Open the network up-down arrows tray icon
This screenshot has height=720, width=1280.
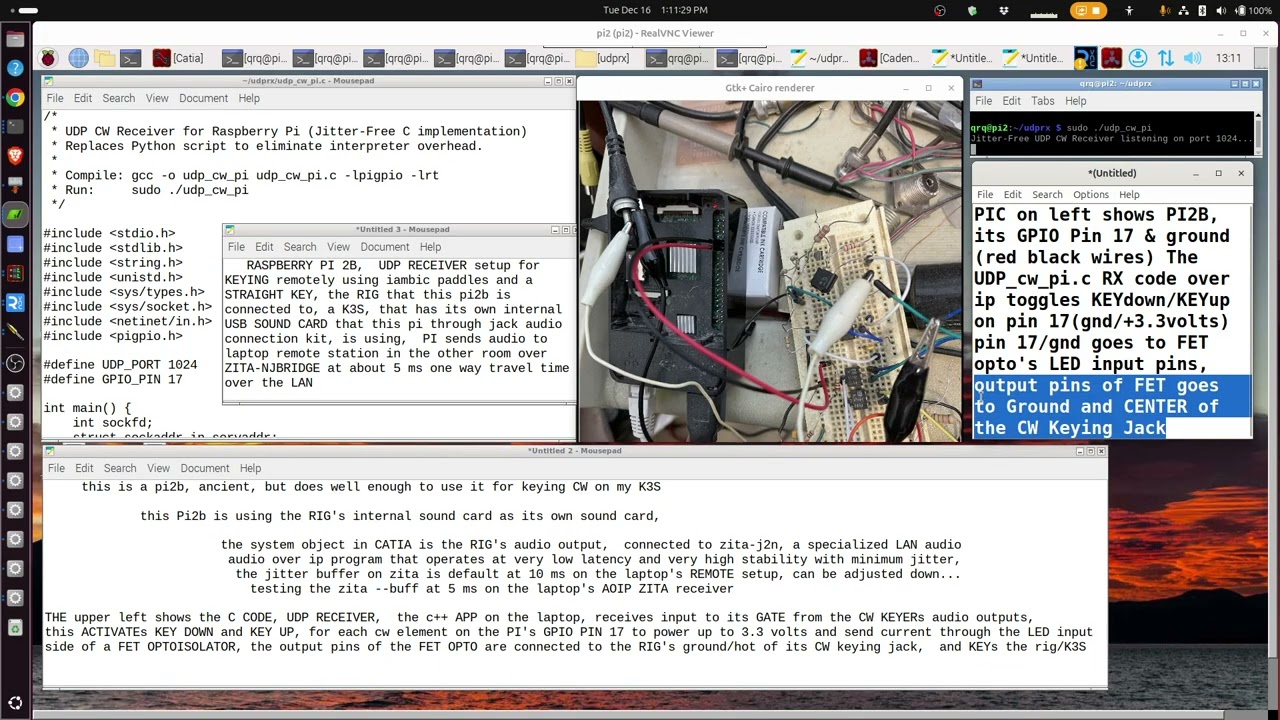(1165, 59)
